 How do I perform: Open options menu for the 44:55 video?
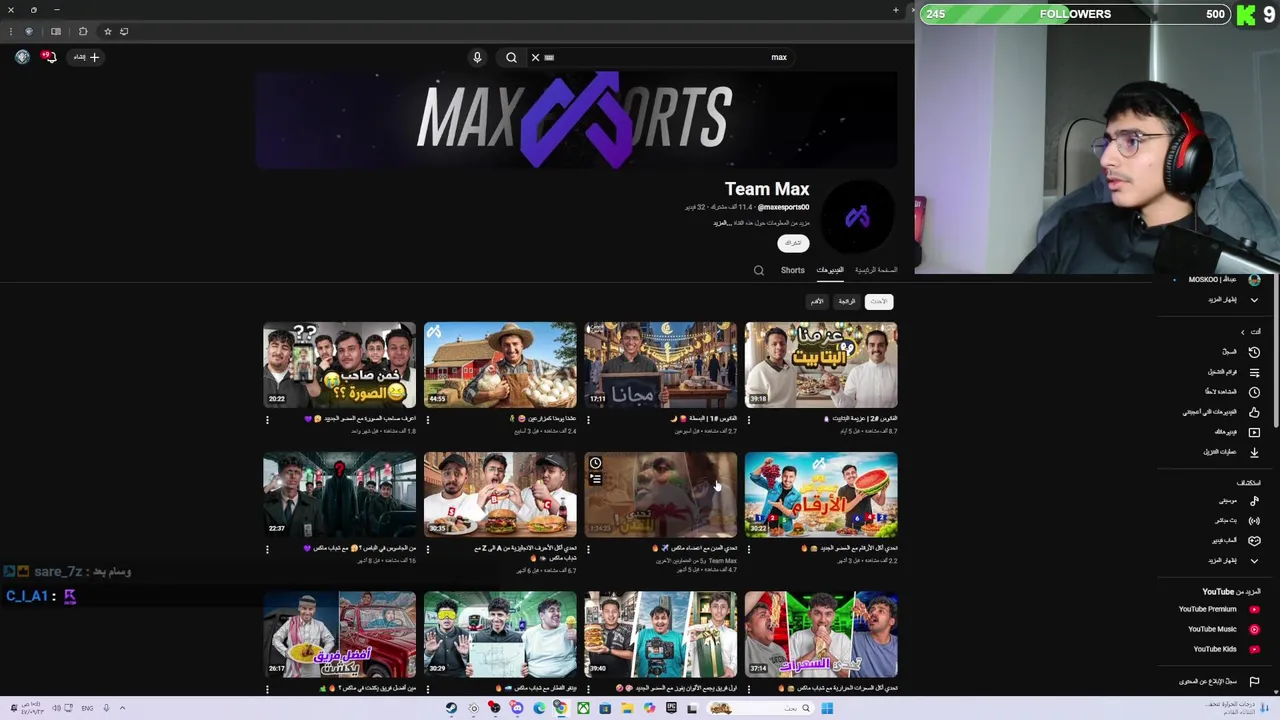(x=428, y=420)
